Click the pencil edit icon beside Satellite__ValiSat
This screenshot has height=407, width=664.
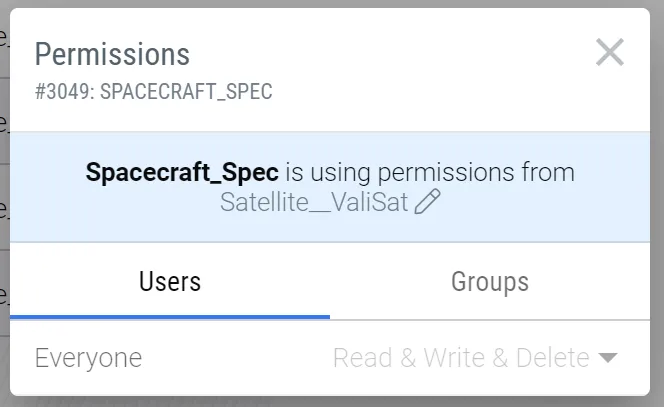[427, 202]
